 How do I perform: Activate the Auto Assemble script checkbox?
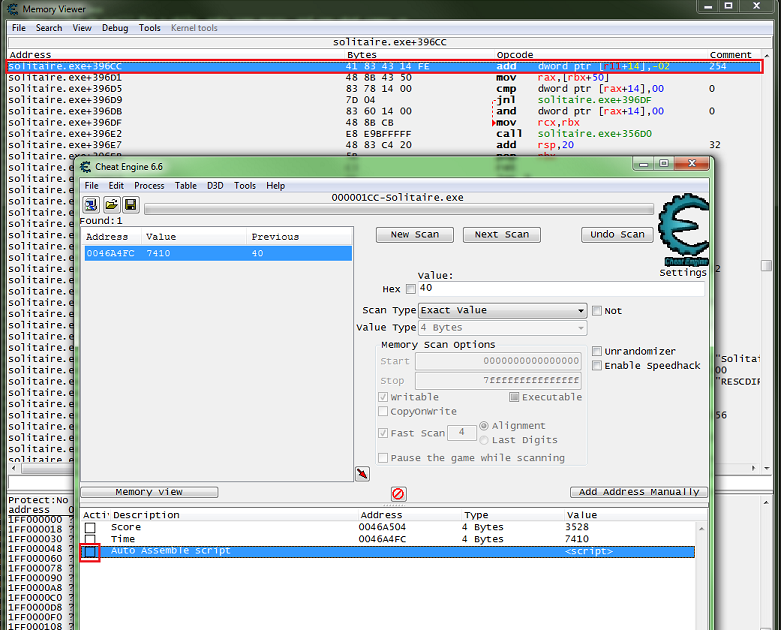(90, 552)
